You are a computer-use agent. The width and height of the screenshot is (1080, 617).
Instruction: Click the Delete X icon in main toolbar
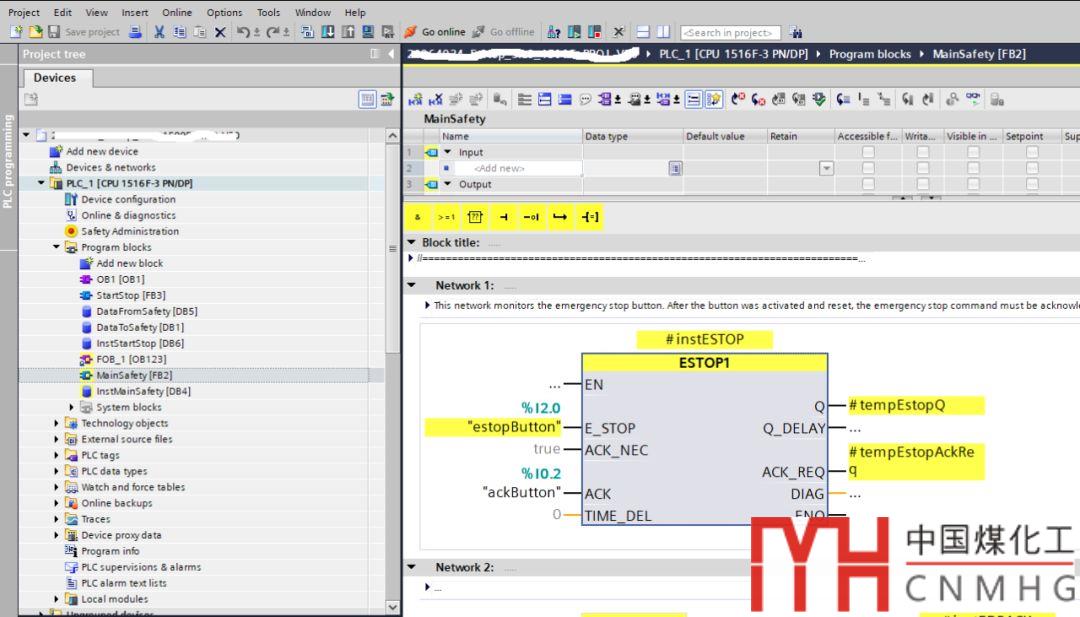coord(220,32)
